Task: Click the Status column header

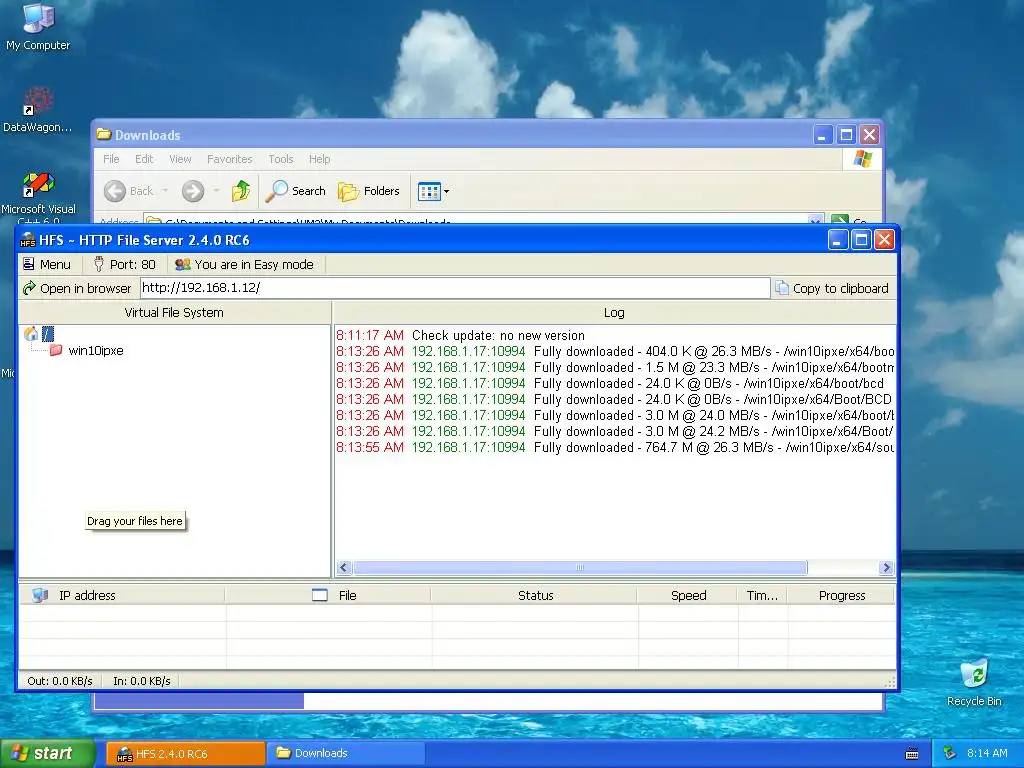Action: 535,595
